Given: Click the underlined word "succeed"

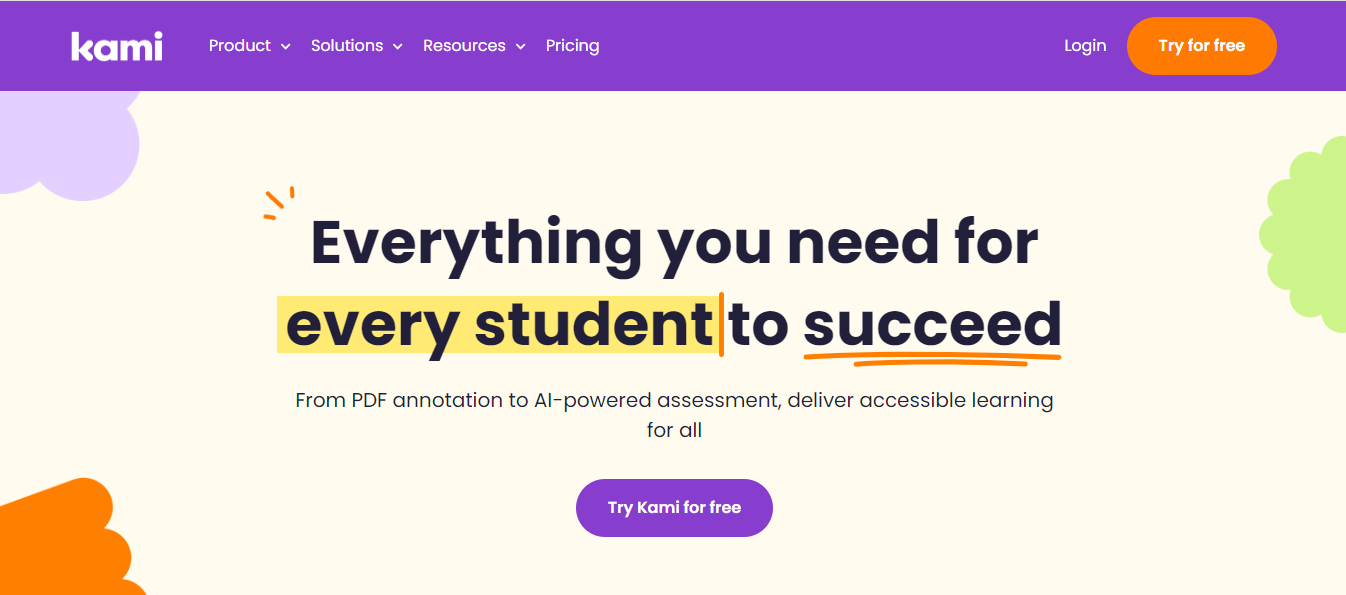Looking at the screenshot, I should [x=931, y=325].
